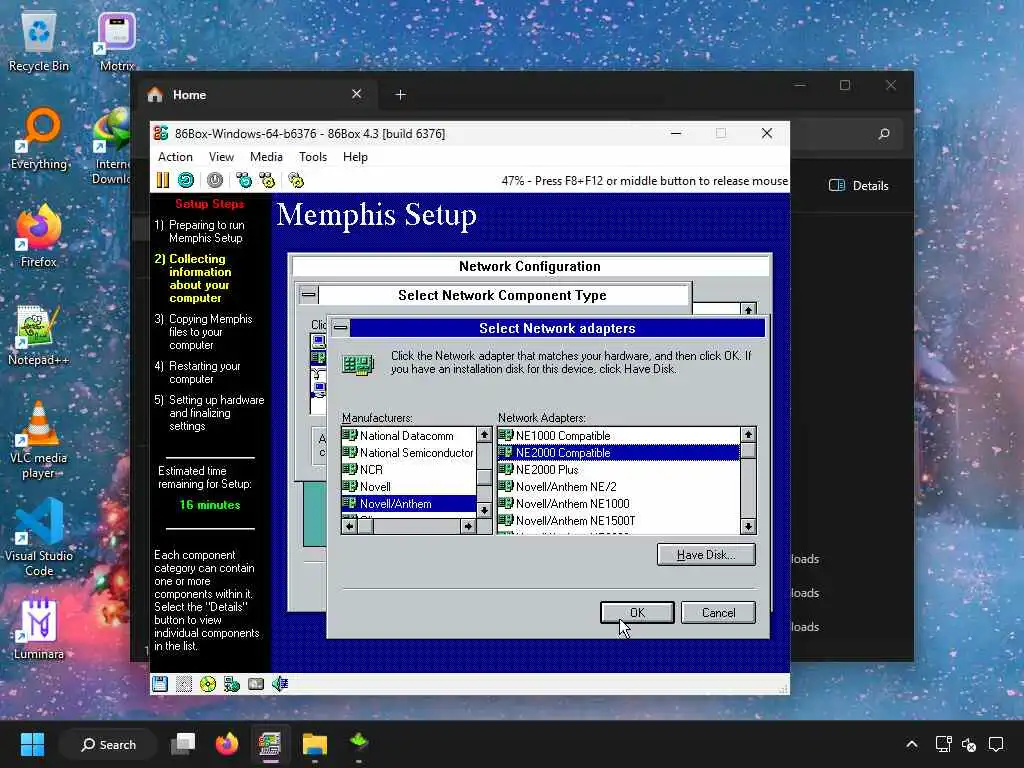This screenshot has height=768, width=1024.
Task: Click the Manufacturers list right arrow
Action: [x=468, y=526]
